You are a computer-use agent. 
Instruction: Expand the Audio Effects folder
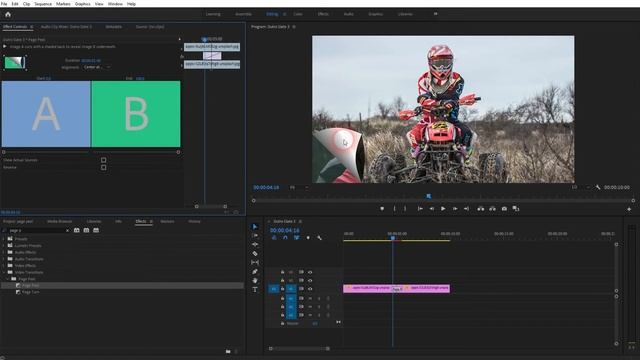point(4,252)
